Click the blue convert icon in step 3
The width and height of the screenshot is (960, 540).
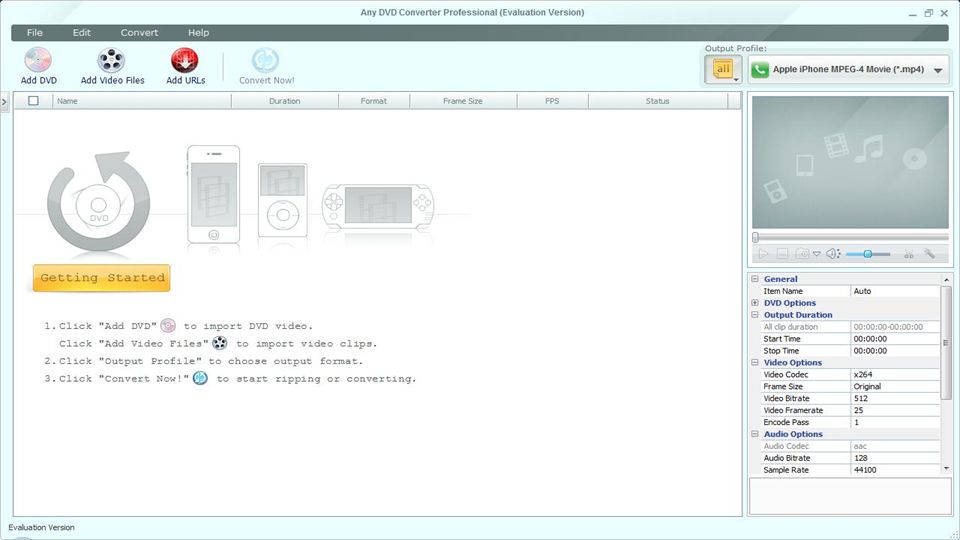click(200, 378)
